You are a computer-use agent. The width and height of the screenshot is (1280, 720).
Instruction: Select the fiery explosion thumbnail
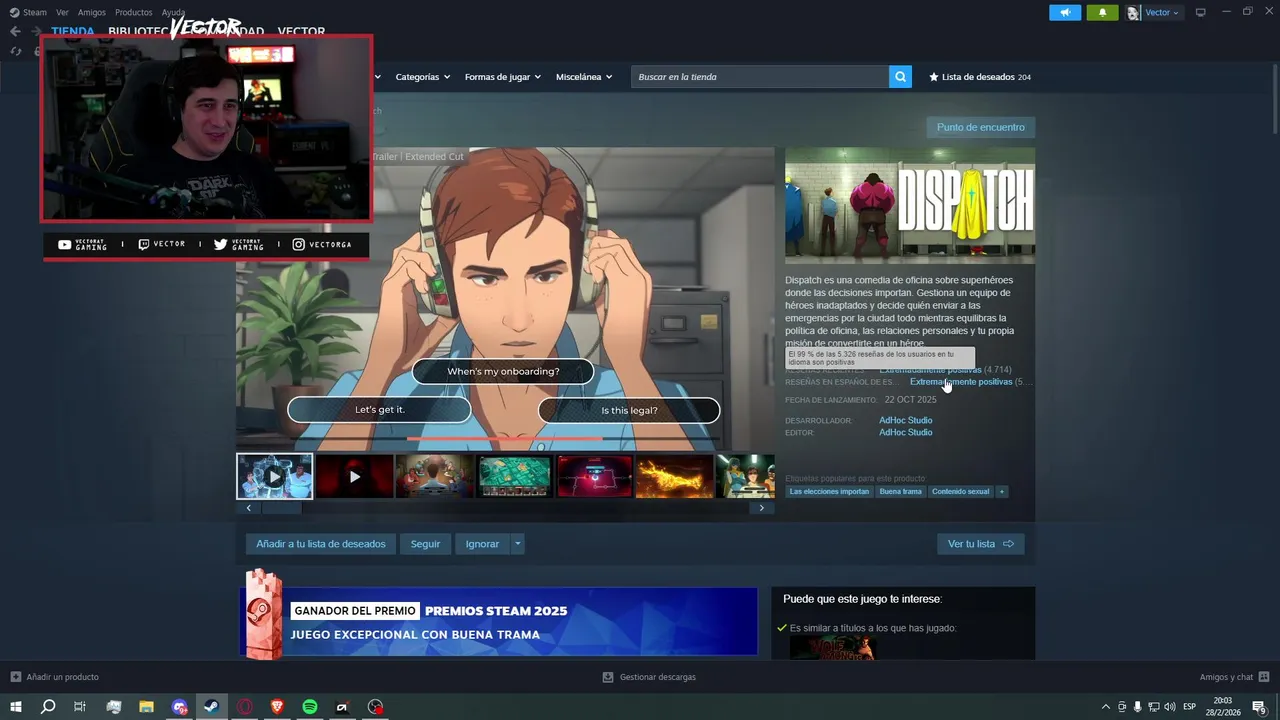pyautogui.click(x=674, y=476)
